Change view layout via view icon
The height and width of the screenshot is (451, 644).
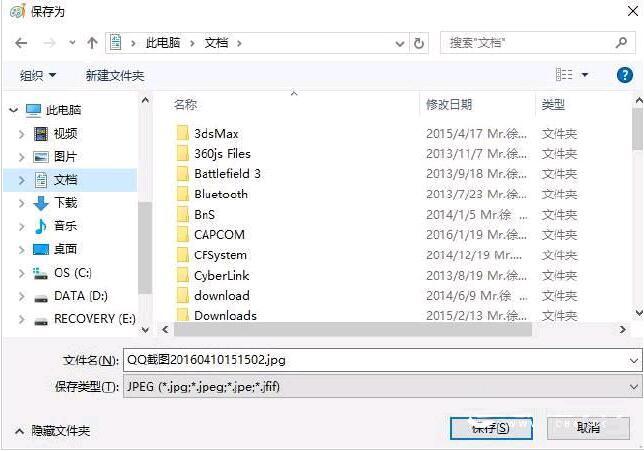564,75
